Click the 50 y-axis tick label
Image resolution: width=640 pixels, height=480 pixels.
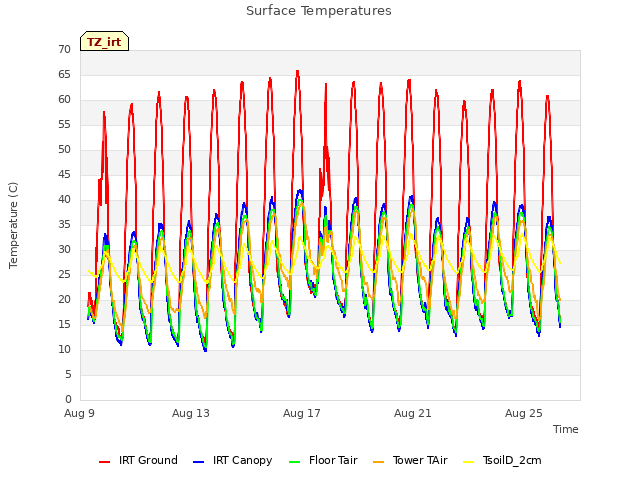64,149
